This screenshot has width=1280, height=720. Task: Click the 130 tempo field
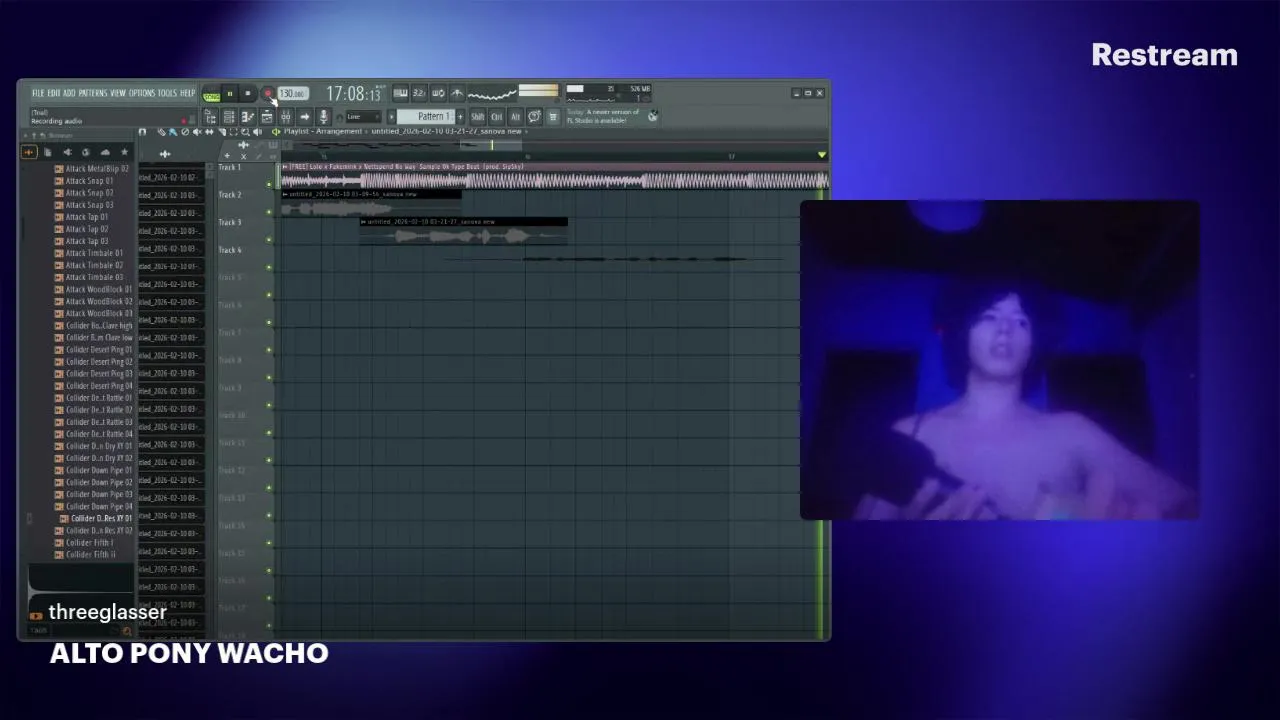tap(293, 94)
